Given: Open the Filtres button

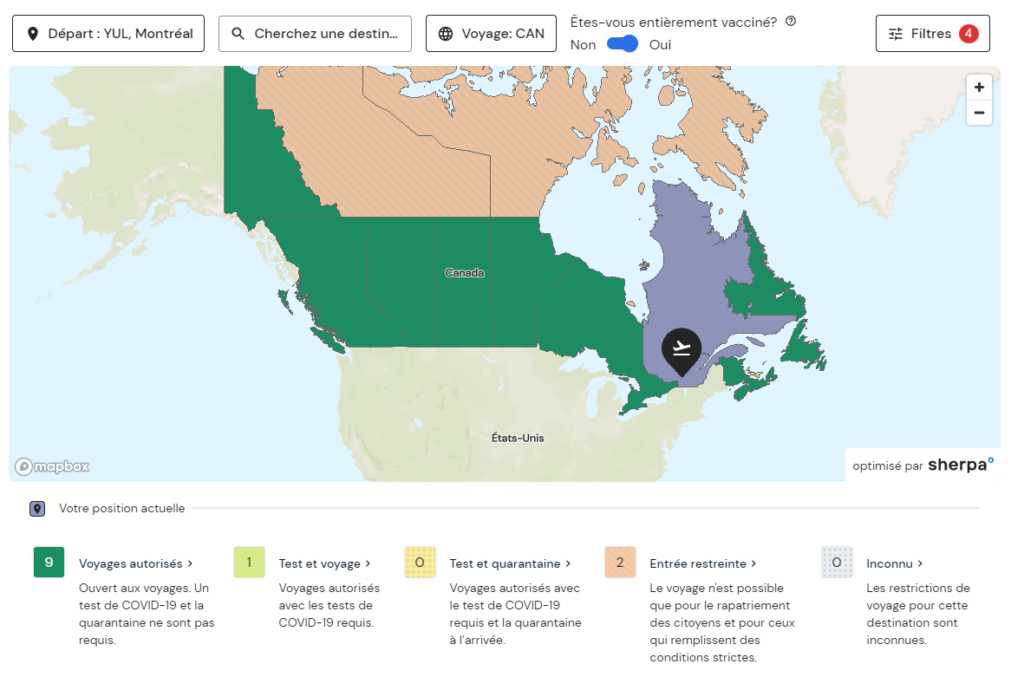Looking at the screenshot, I should [932, 34].
